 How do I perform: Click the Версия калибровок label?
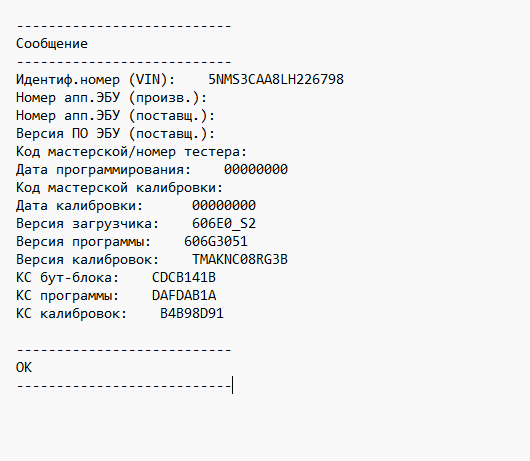click(x=88, y=260)
